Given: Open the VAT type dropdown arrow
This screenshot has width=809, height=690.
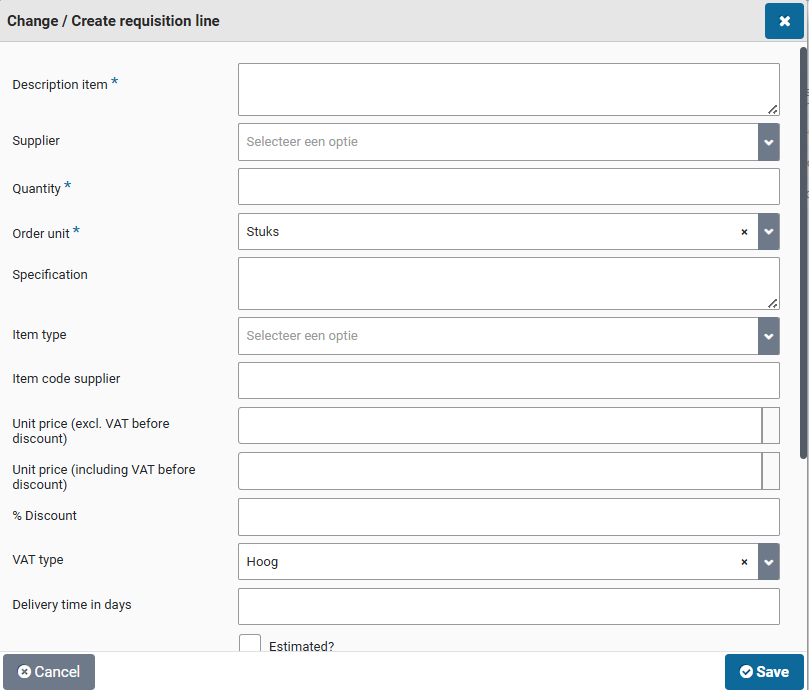Looking at the screenshot, I should pyautogui.click(x=768, y=562).
